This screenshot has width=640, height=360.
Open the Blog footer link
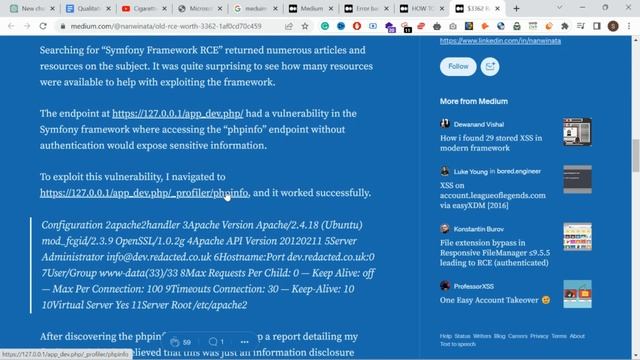[499, 336]
